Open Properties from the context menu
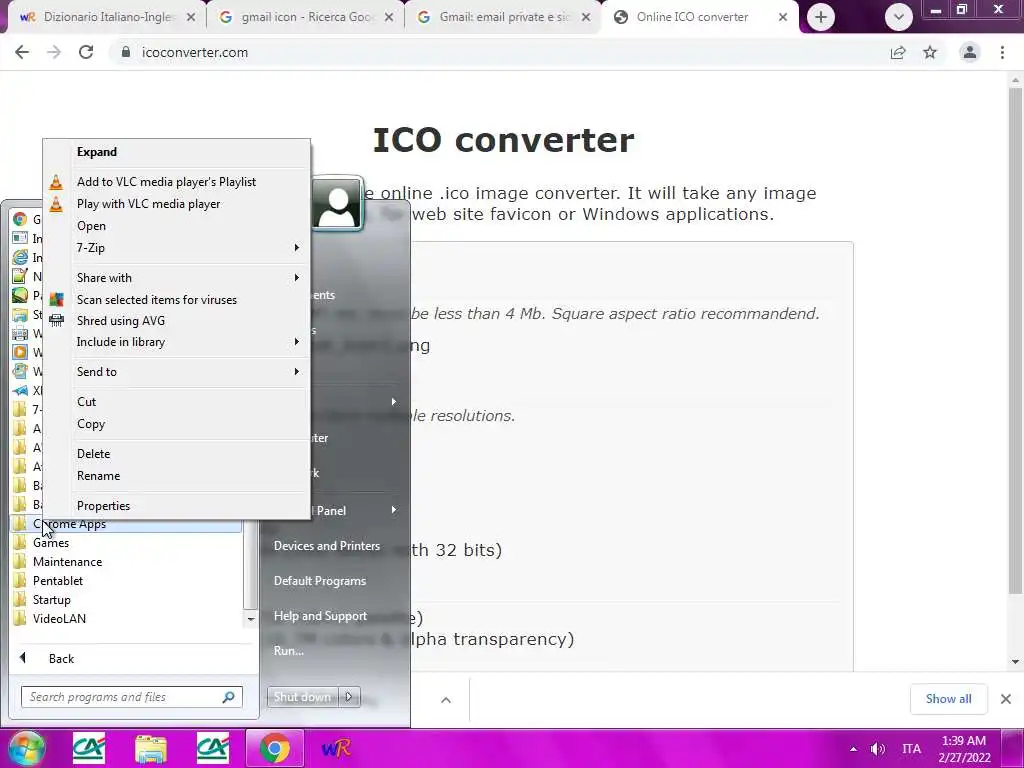This screenshot has height=768, width=1024. pyautogui.click(x=103, y=506)
